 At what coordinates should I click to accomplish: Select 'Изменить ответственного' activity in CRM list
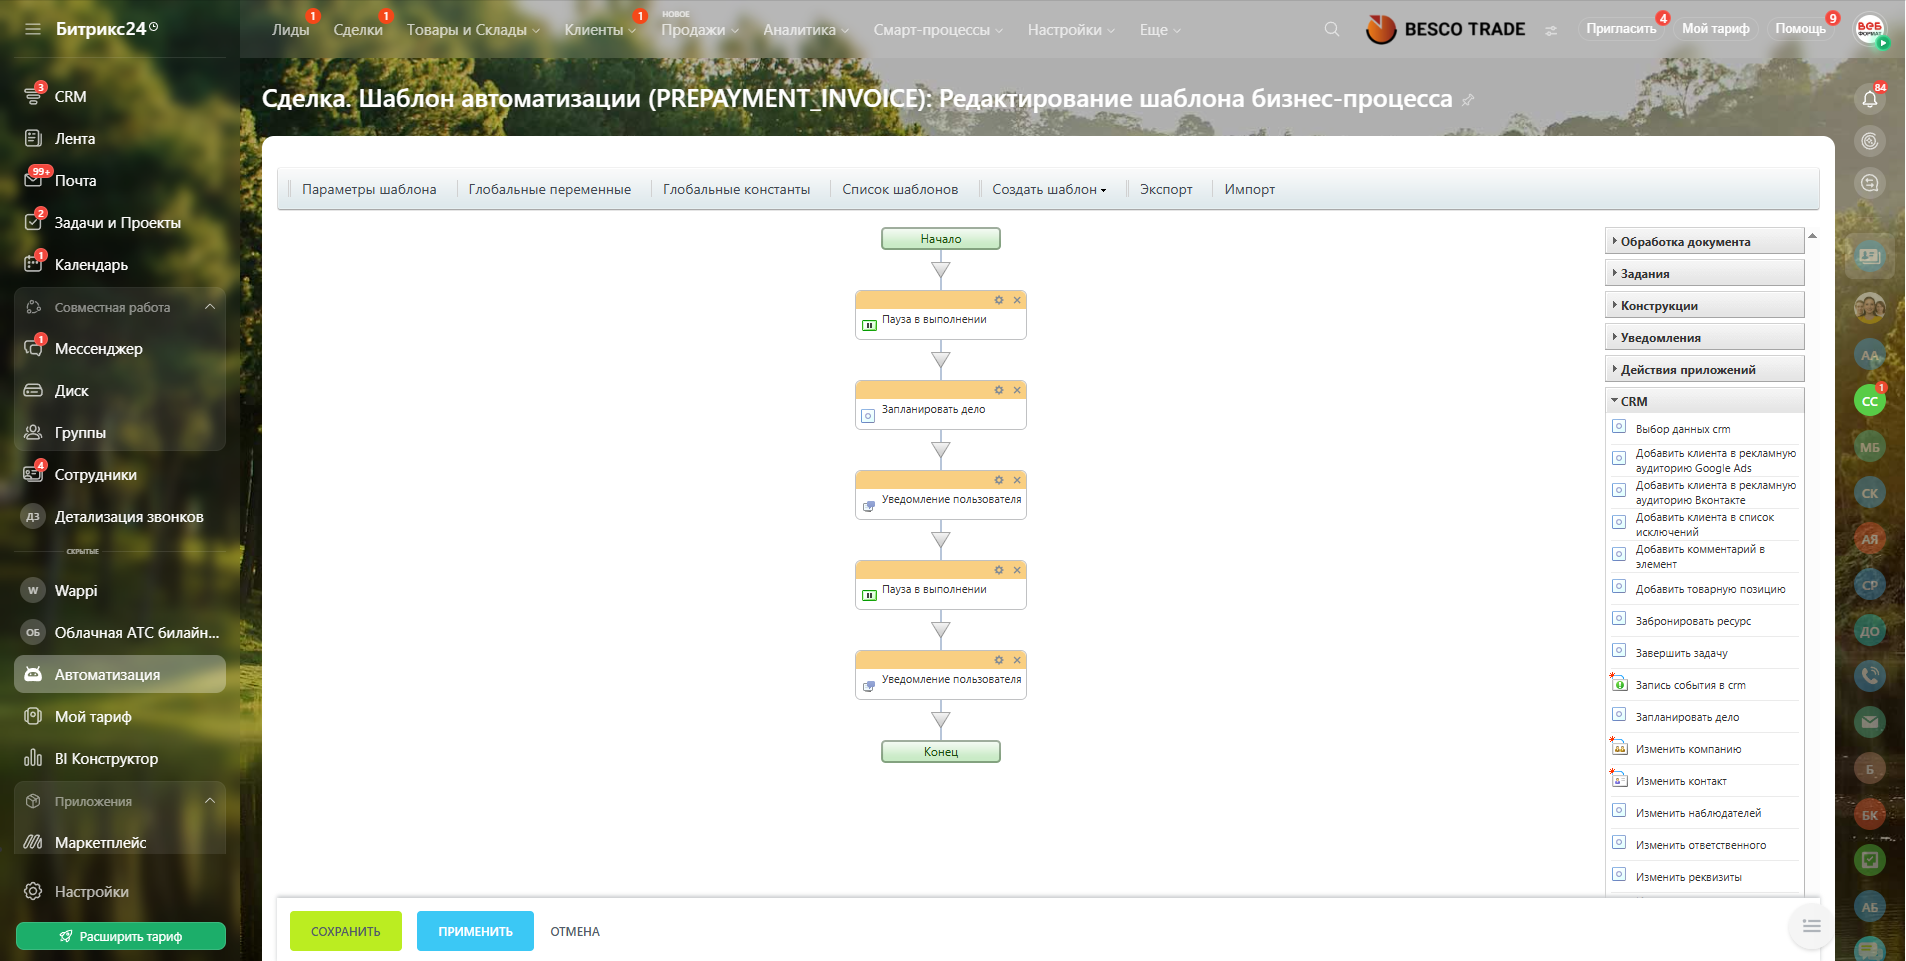click(x=1700, y=845)
